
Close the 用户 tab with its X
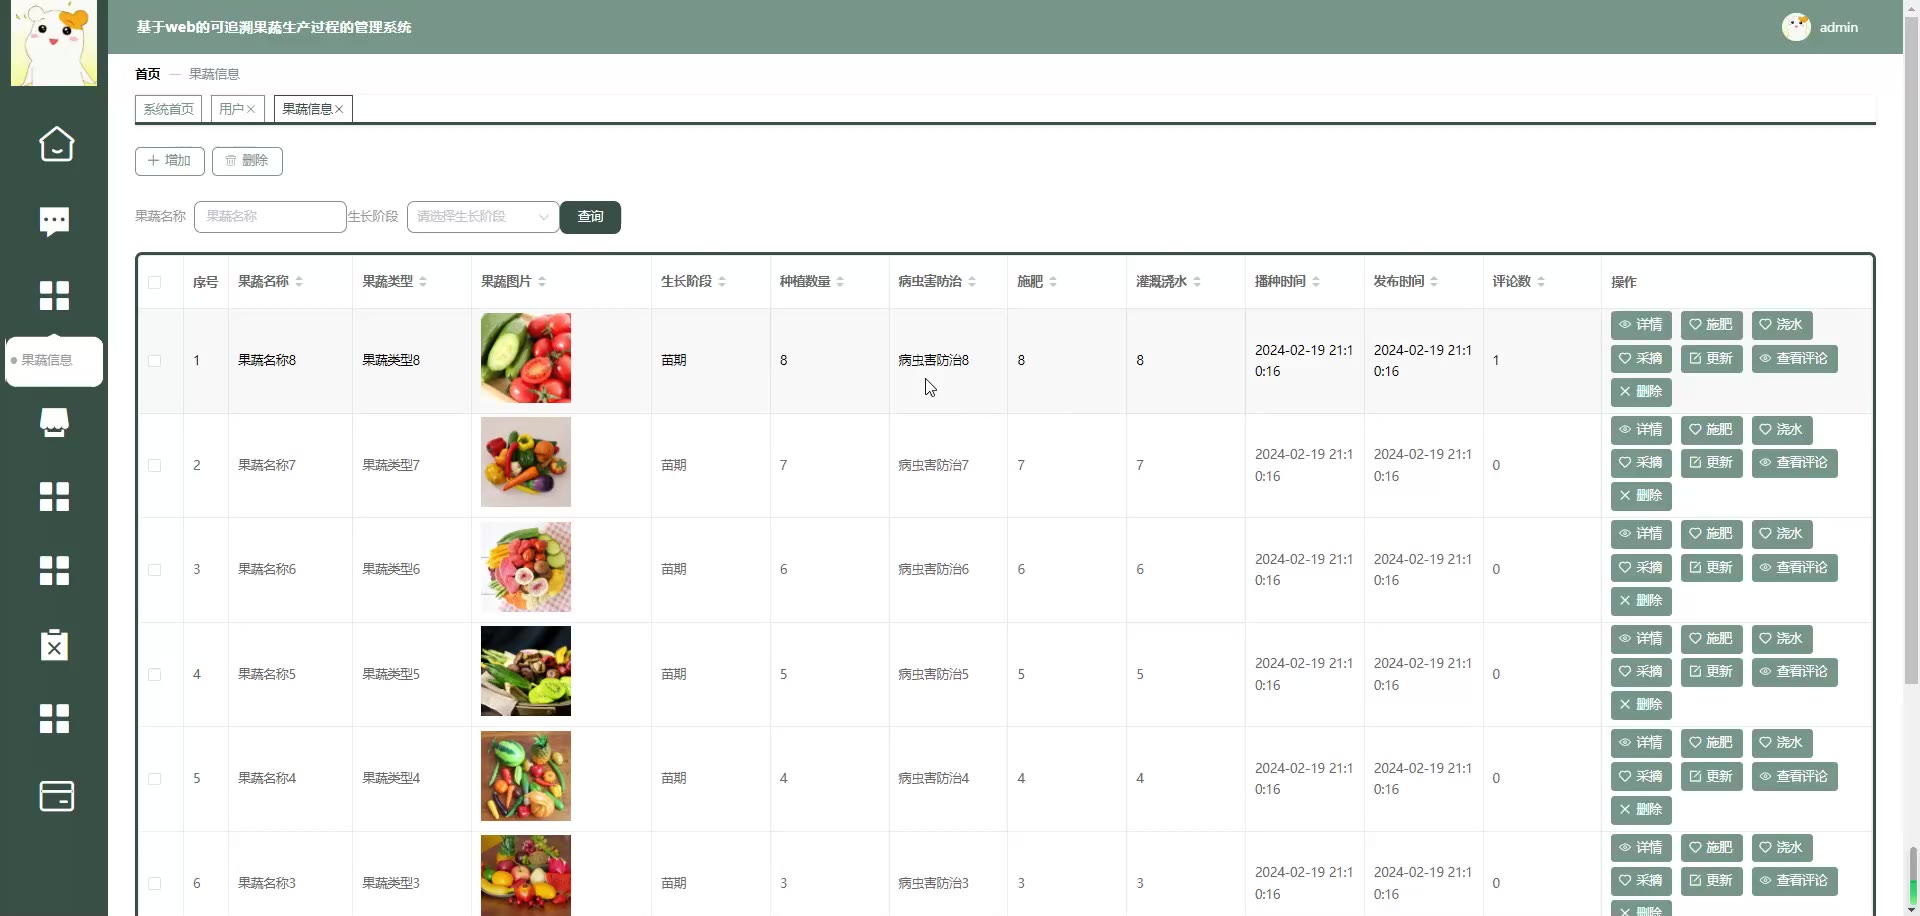(x=251, y=109)
